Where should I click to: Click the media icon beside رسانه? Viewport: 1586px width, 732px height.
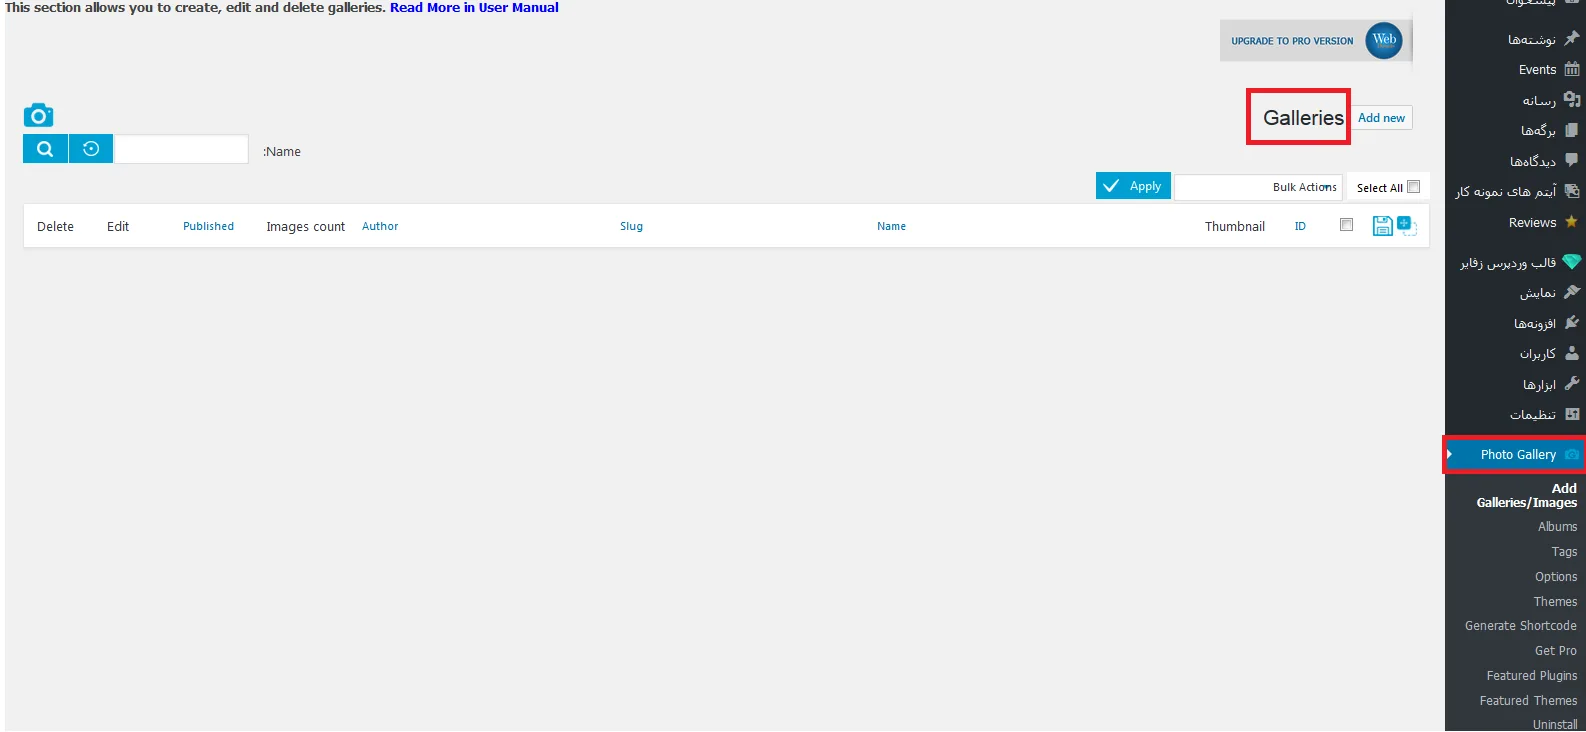(1572, 99)
